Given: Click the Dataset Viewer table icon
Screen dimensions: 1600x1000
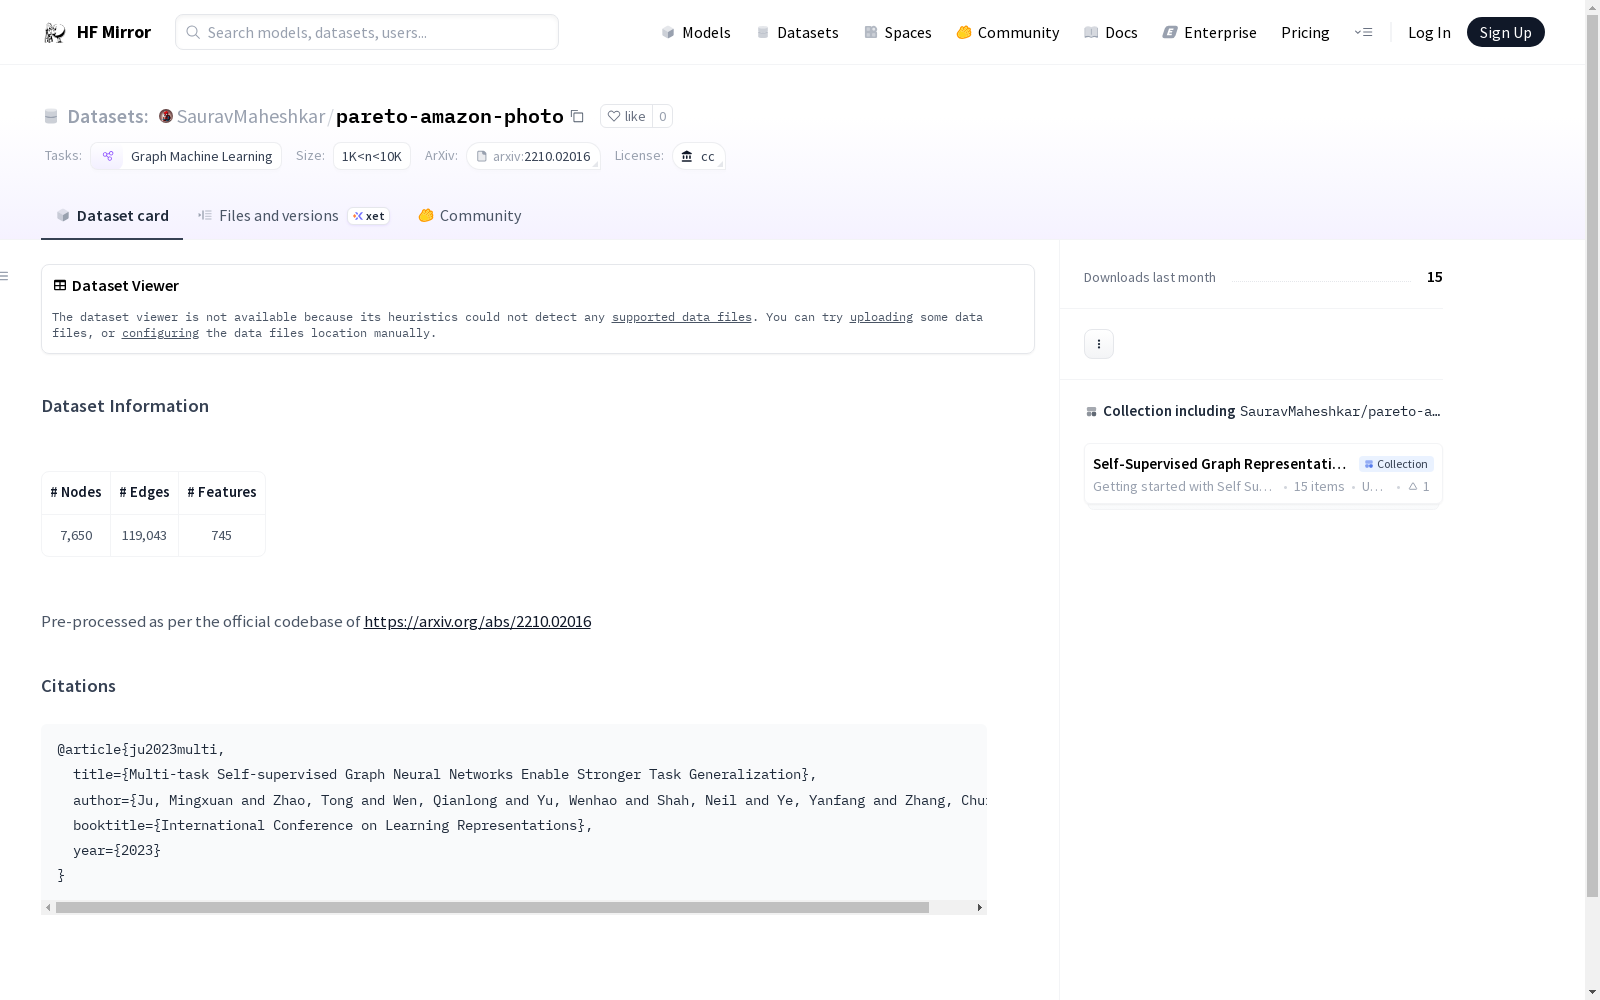Looking at the screenshot, I should click(60, 285).
